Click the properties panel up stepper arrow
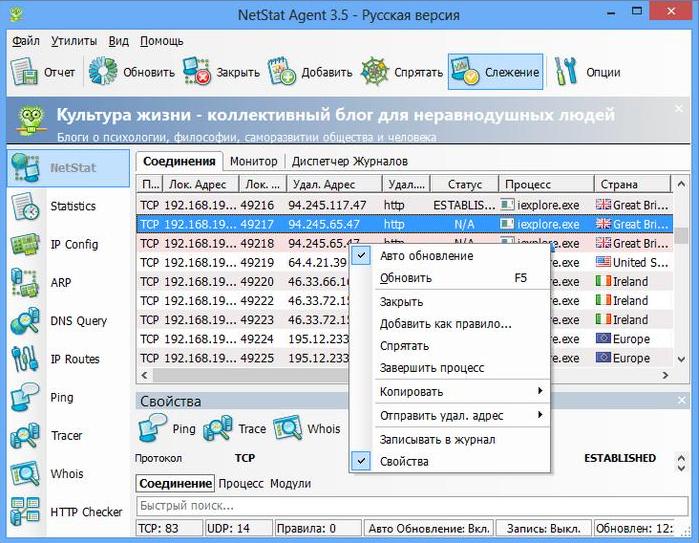Screen dimensions: 699x543 point(681,458)
